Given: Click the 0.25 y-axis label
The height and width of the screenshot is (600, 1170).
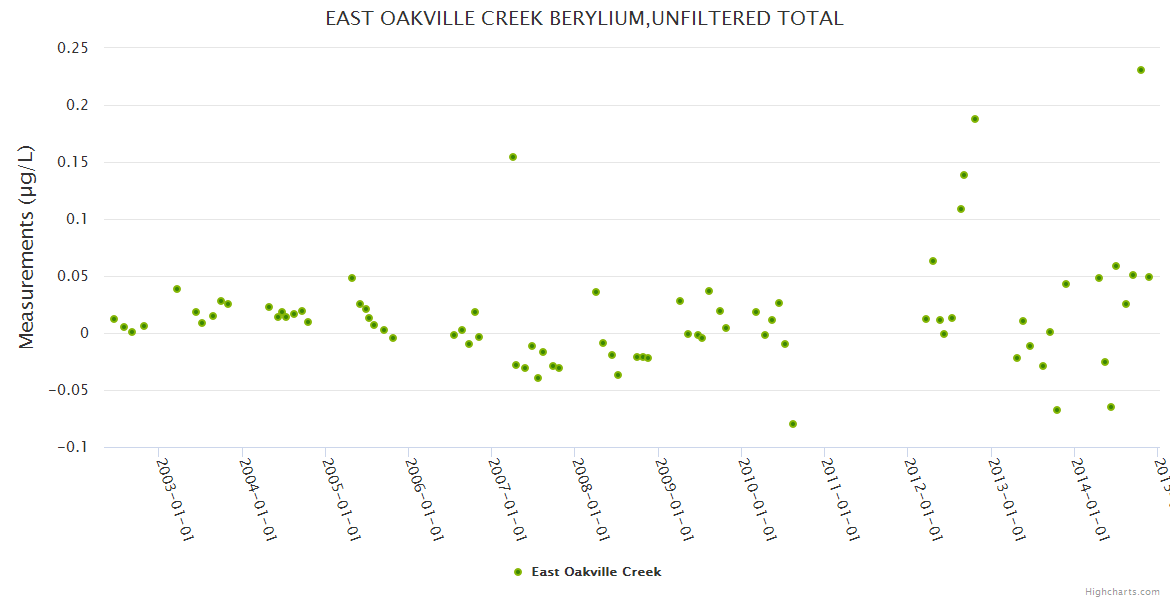Looking at the screenshot, I should click(x=69, y=48).
